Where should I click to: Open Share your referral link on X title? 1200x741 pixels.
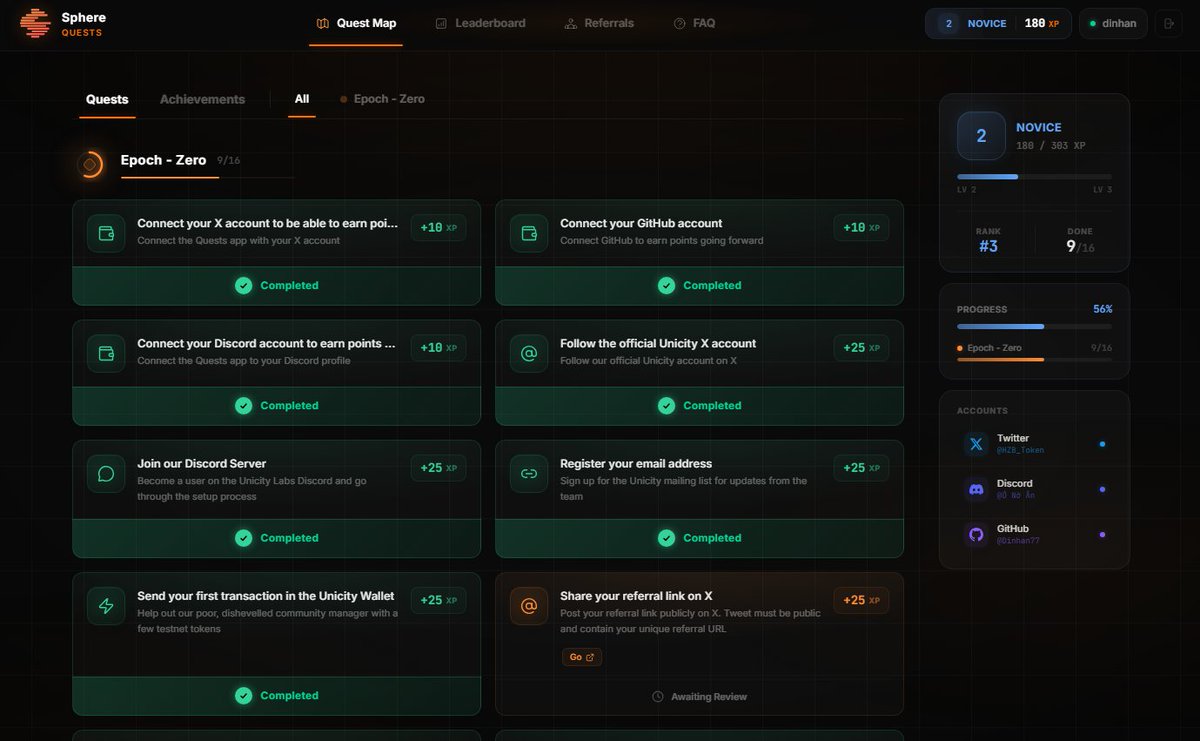point(636,596)
